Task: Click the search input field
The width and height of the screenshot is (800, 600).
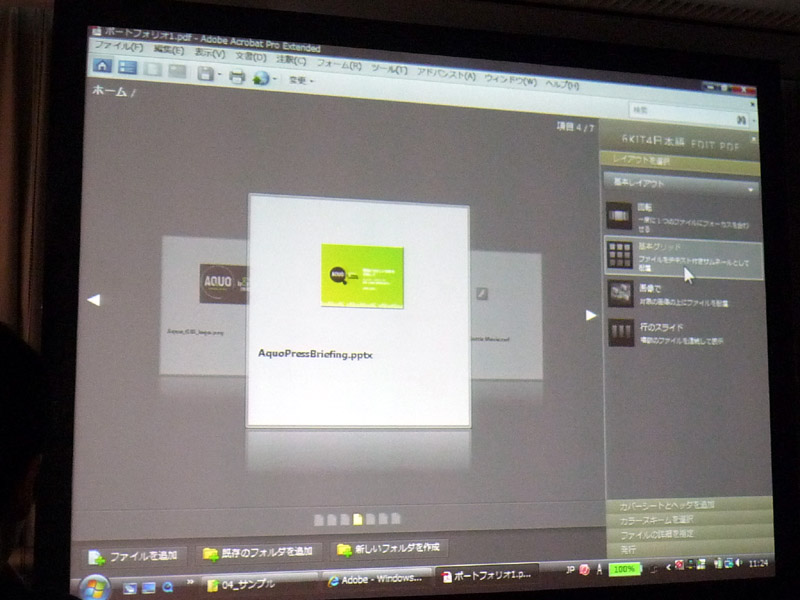Action: click(x=681, y=113)
